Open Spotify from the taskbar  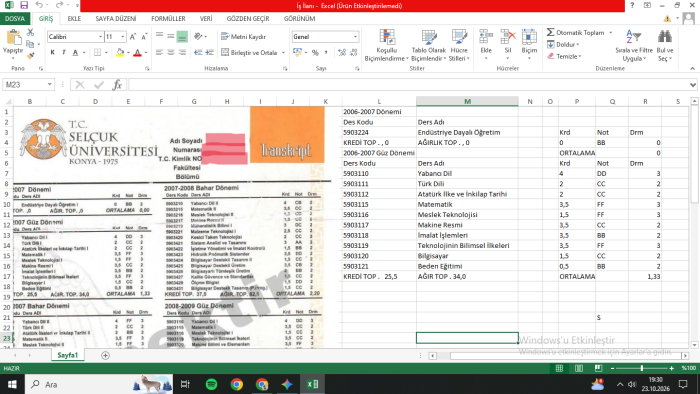coord(212,384)
